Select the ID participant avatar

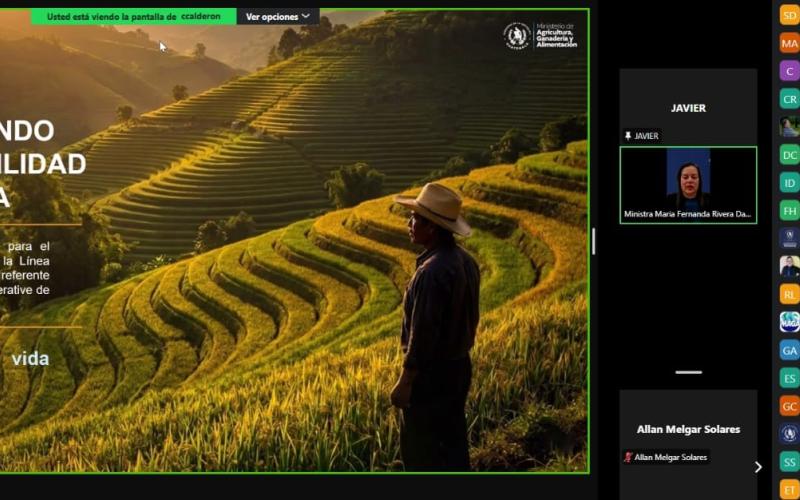(789, 183)
